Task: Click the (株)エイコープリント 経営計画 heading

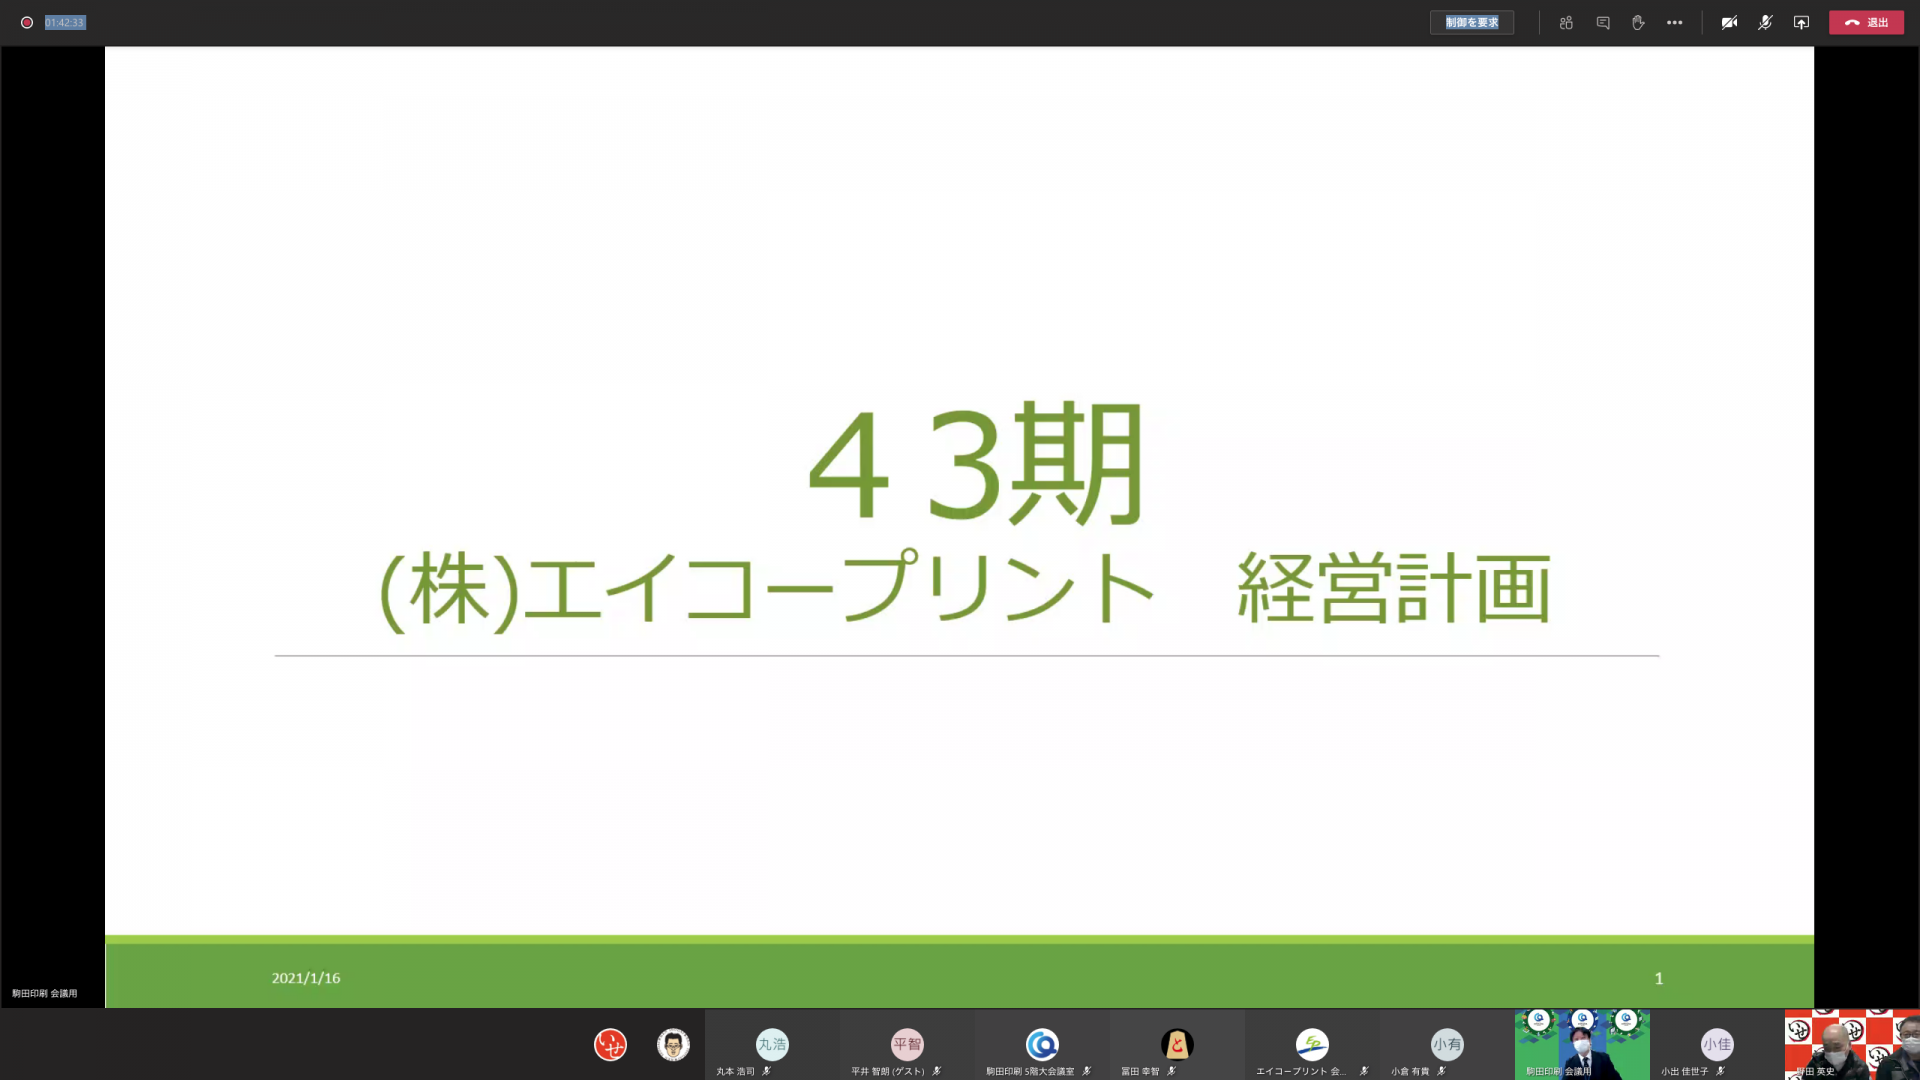Action: click(x=965, y=589)
